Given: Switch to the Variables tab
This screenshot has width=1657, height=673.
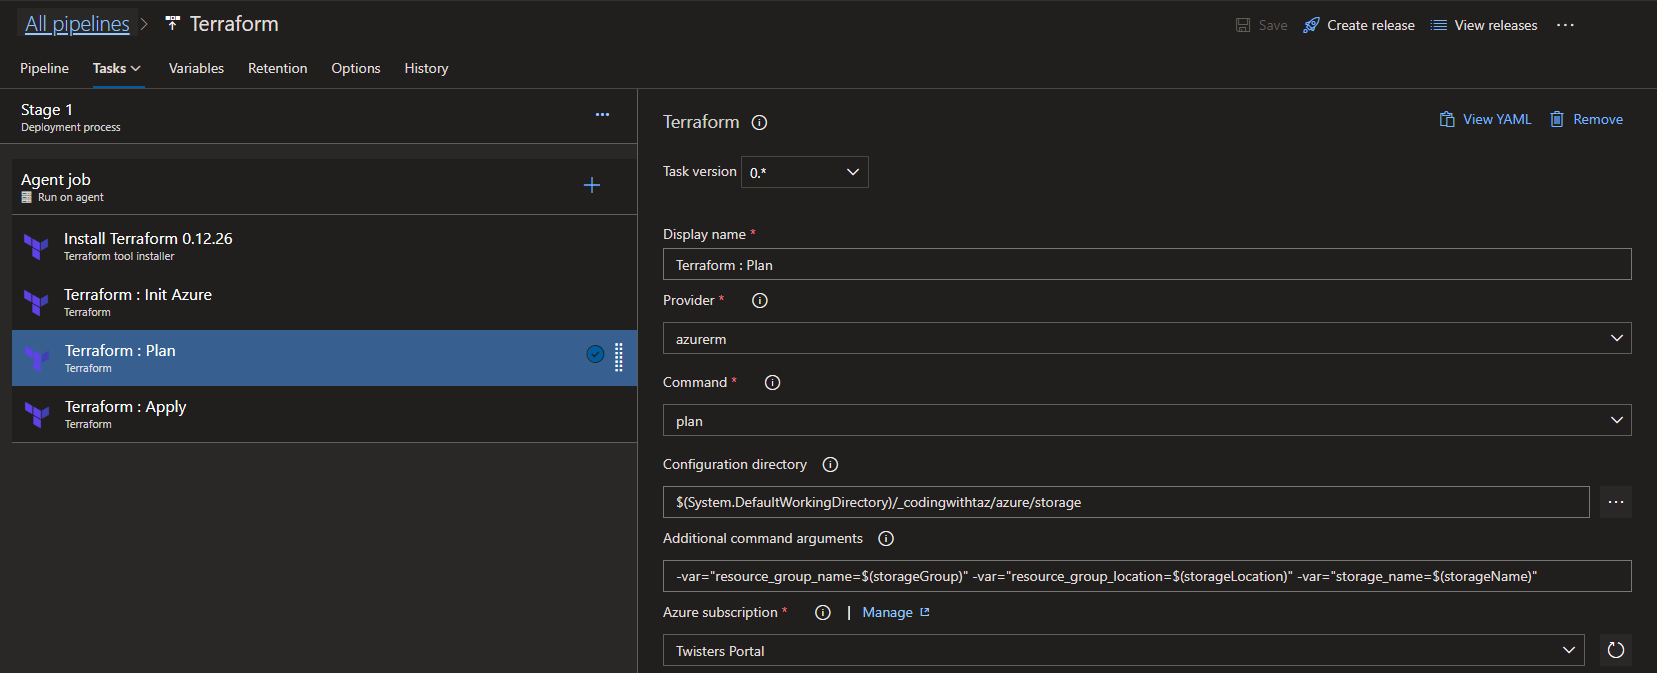Looking at the screenshot, I should tap(196, 68).
